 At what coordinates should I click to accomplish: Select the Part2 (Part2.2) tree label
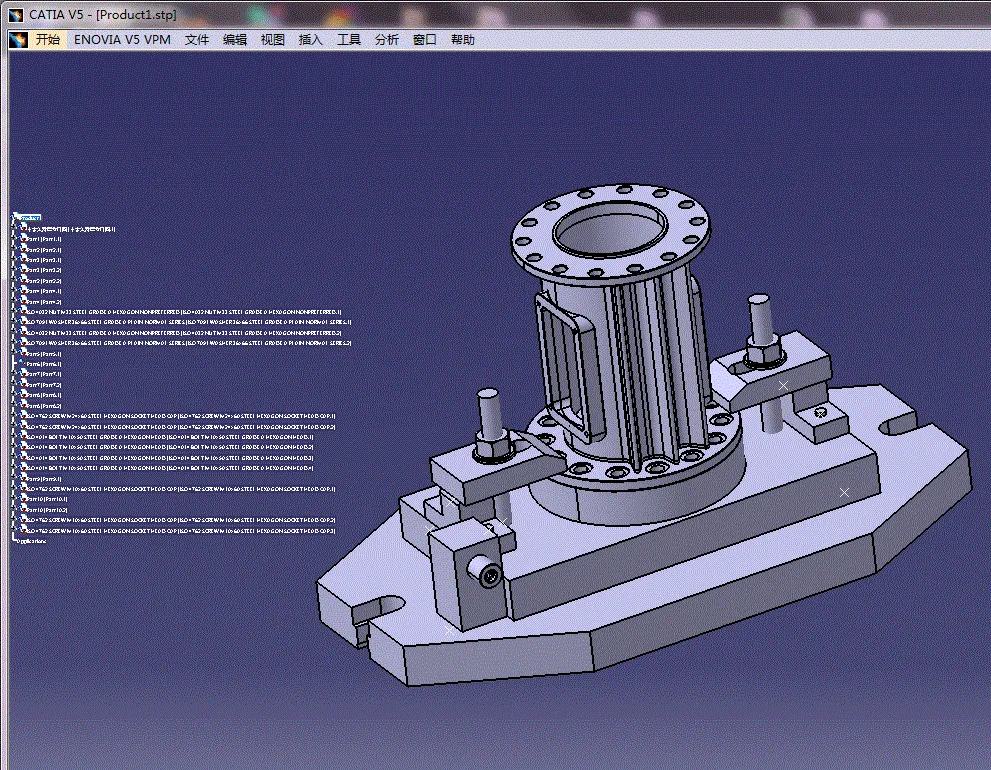pos(44,281)
